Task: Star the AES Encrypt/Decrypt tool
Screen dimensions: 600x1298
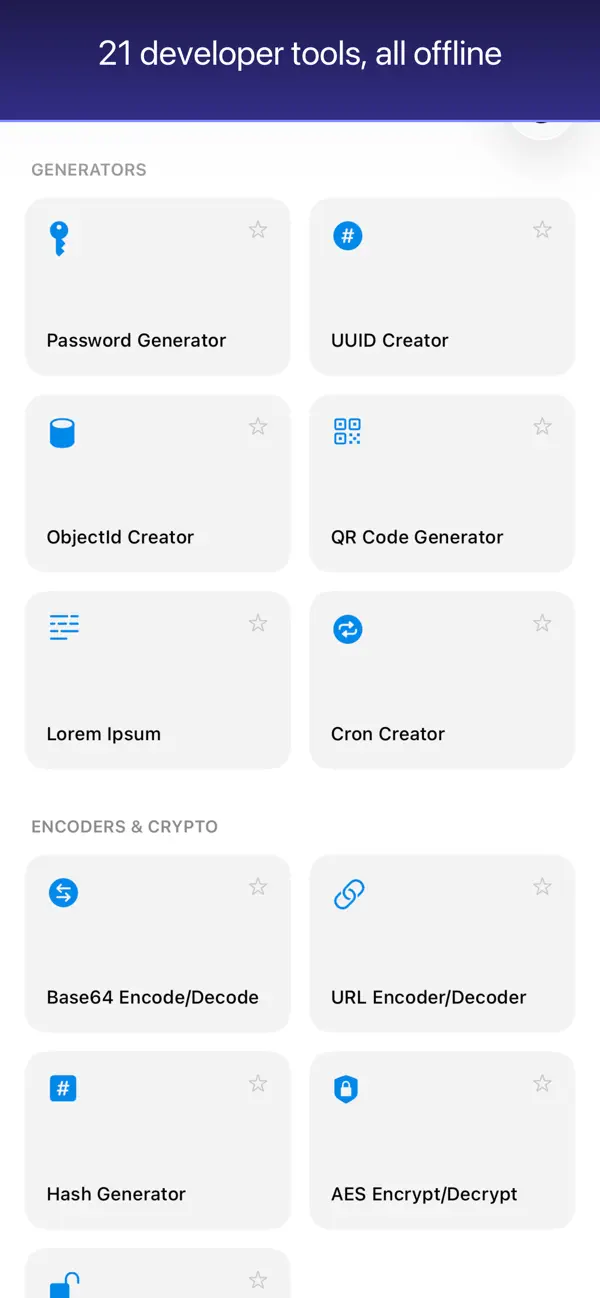Action: pos(542,1083)
